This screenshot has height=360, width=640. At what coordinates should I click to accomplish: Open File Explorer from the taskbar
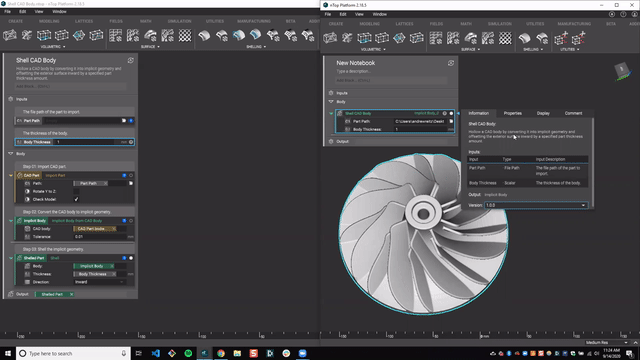click(x=237, y=353)
